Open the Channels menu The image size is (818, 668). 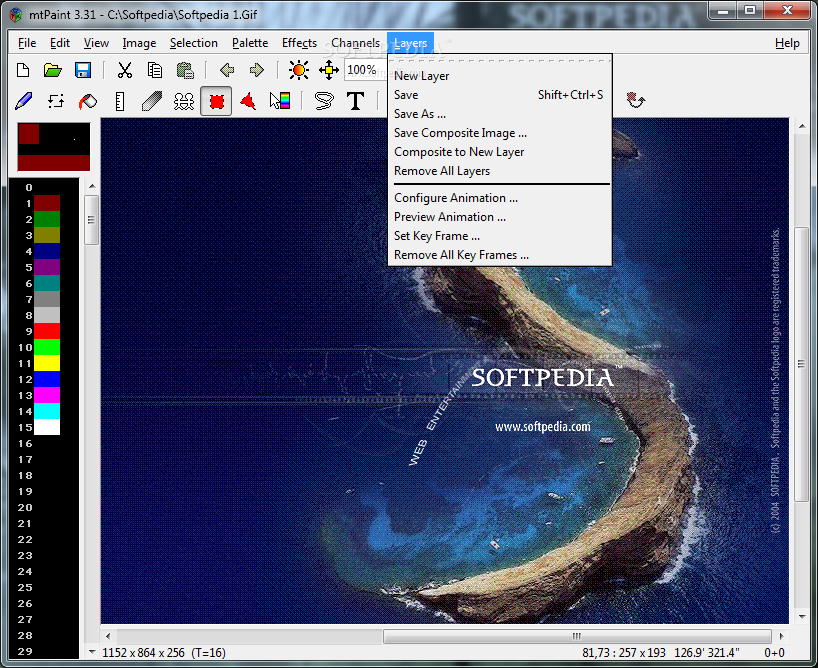click(356, 43)
